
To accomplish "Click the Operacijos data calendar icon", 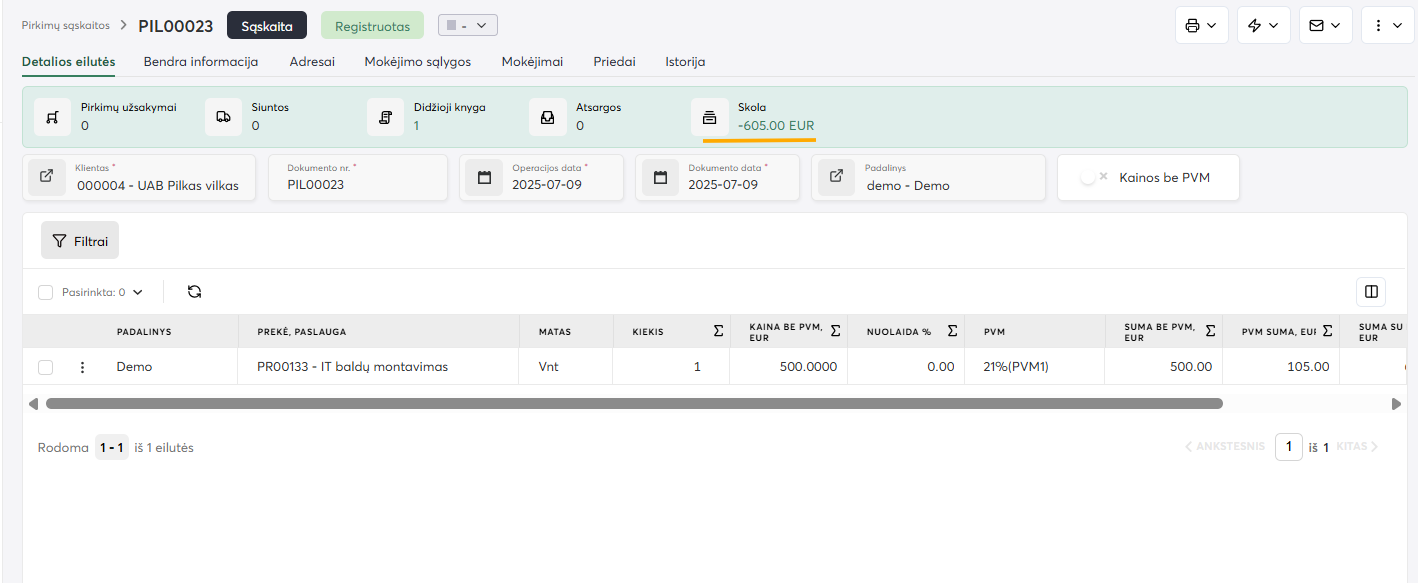I will pos(485,178).
